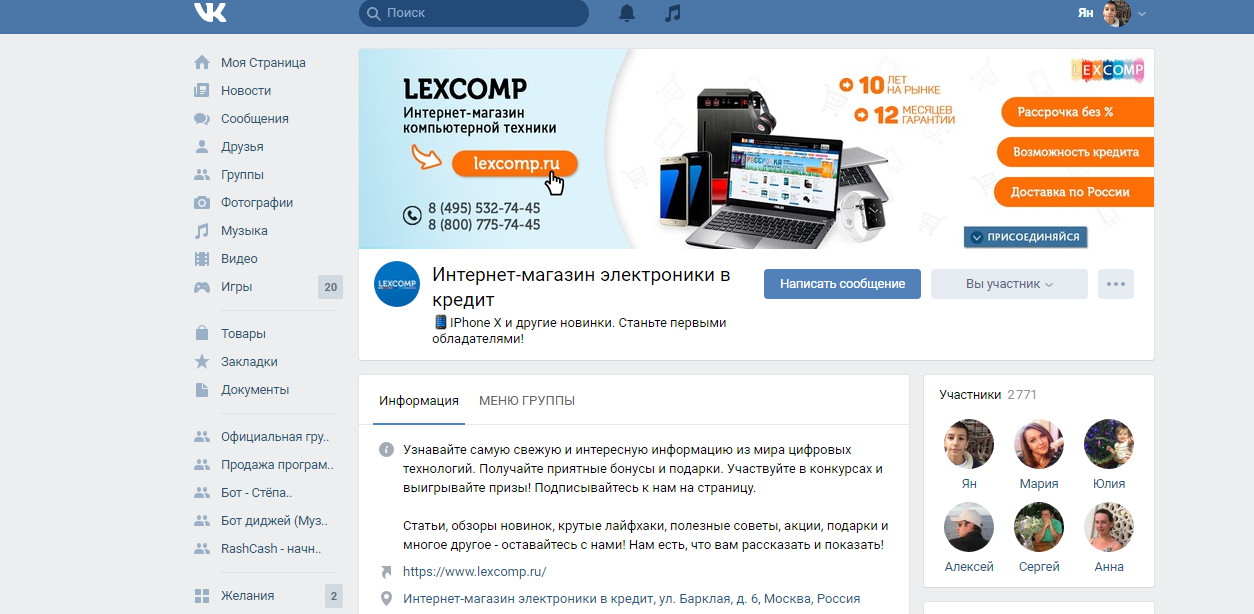Image resolution: width=1254 pixels, height=614 pixels.
Task: Open Документы in the left sidebar
Action: [x=255, y=389]
